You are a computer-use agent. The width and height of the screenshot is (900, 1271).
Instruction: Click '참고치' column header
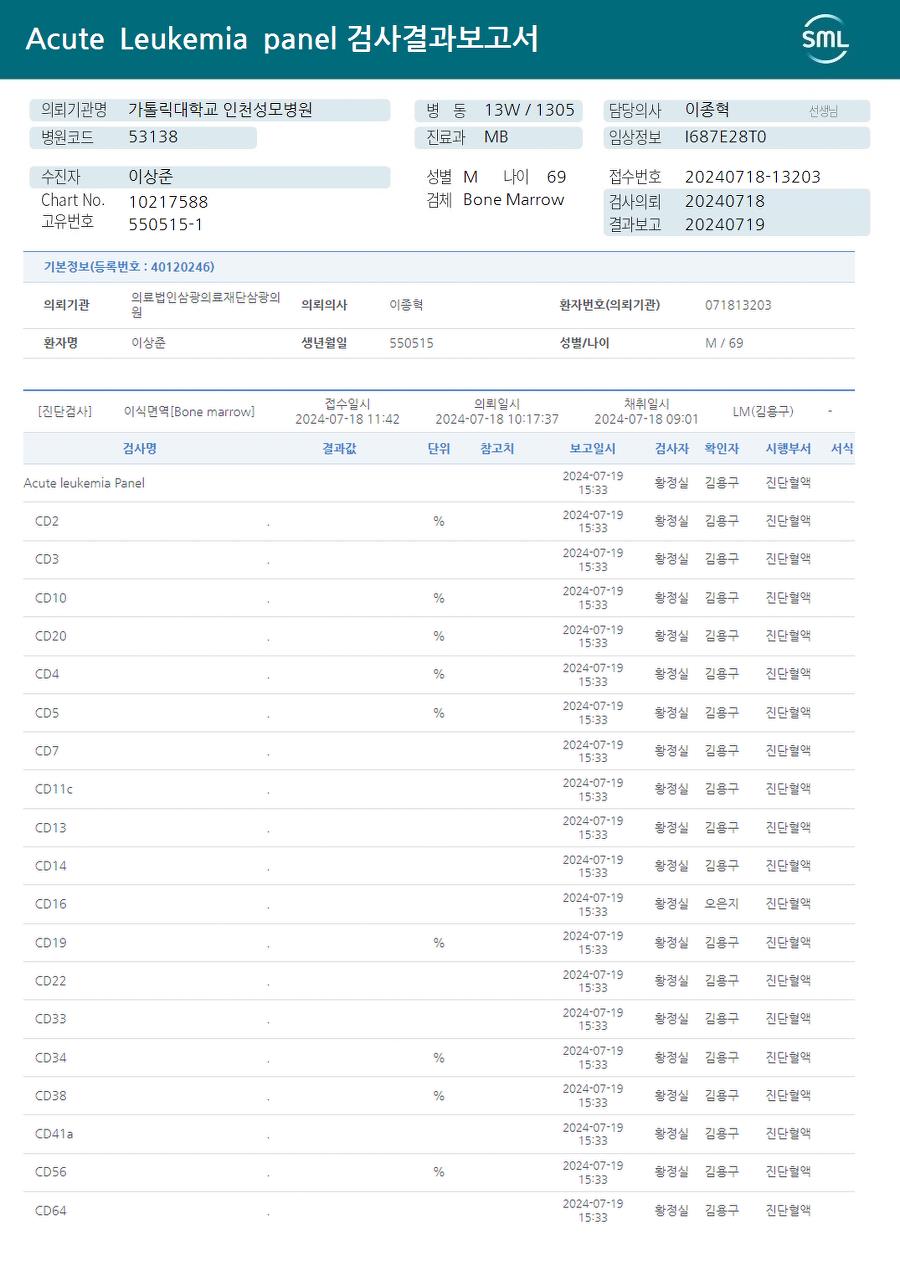point(497,449)
